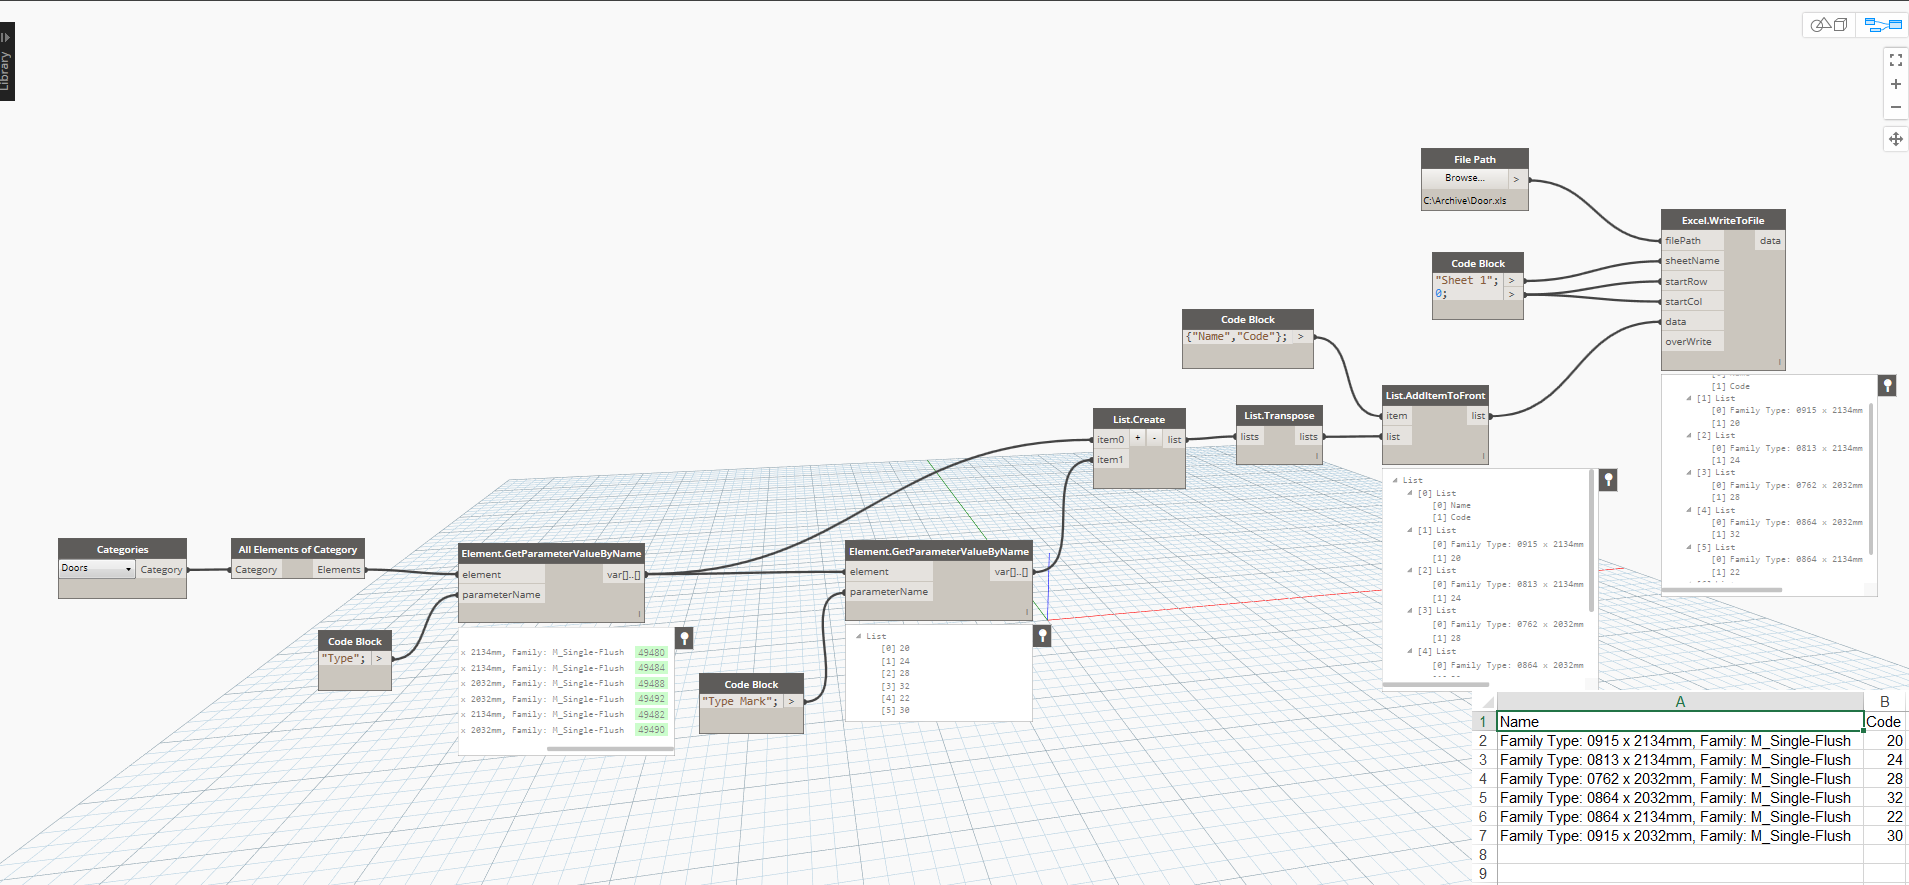Select cell A1 containing Name

pyautogui.click(x=1680, y=722)
